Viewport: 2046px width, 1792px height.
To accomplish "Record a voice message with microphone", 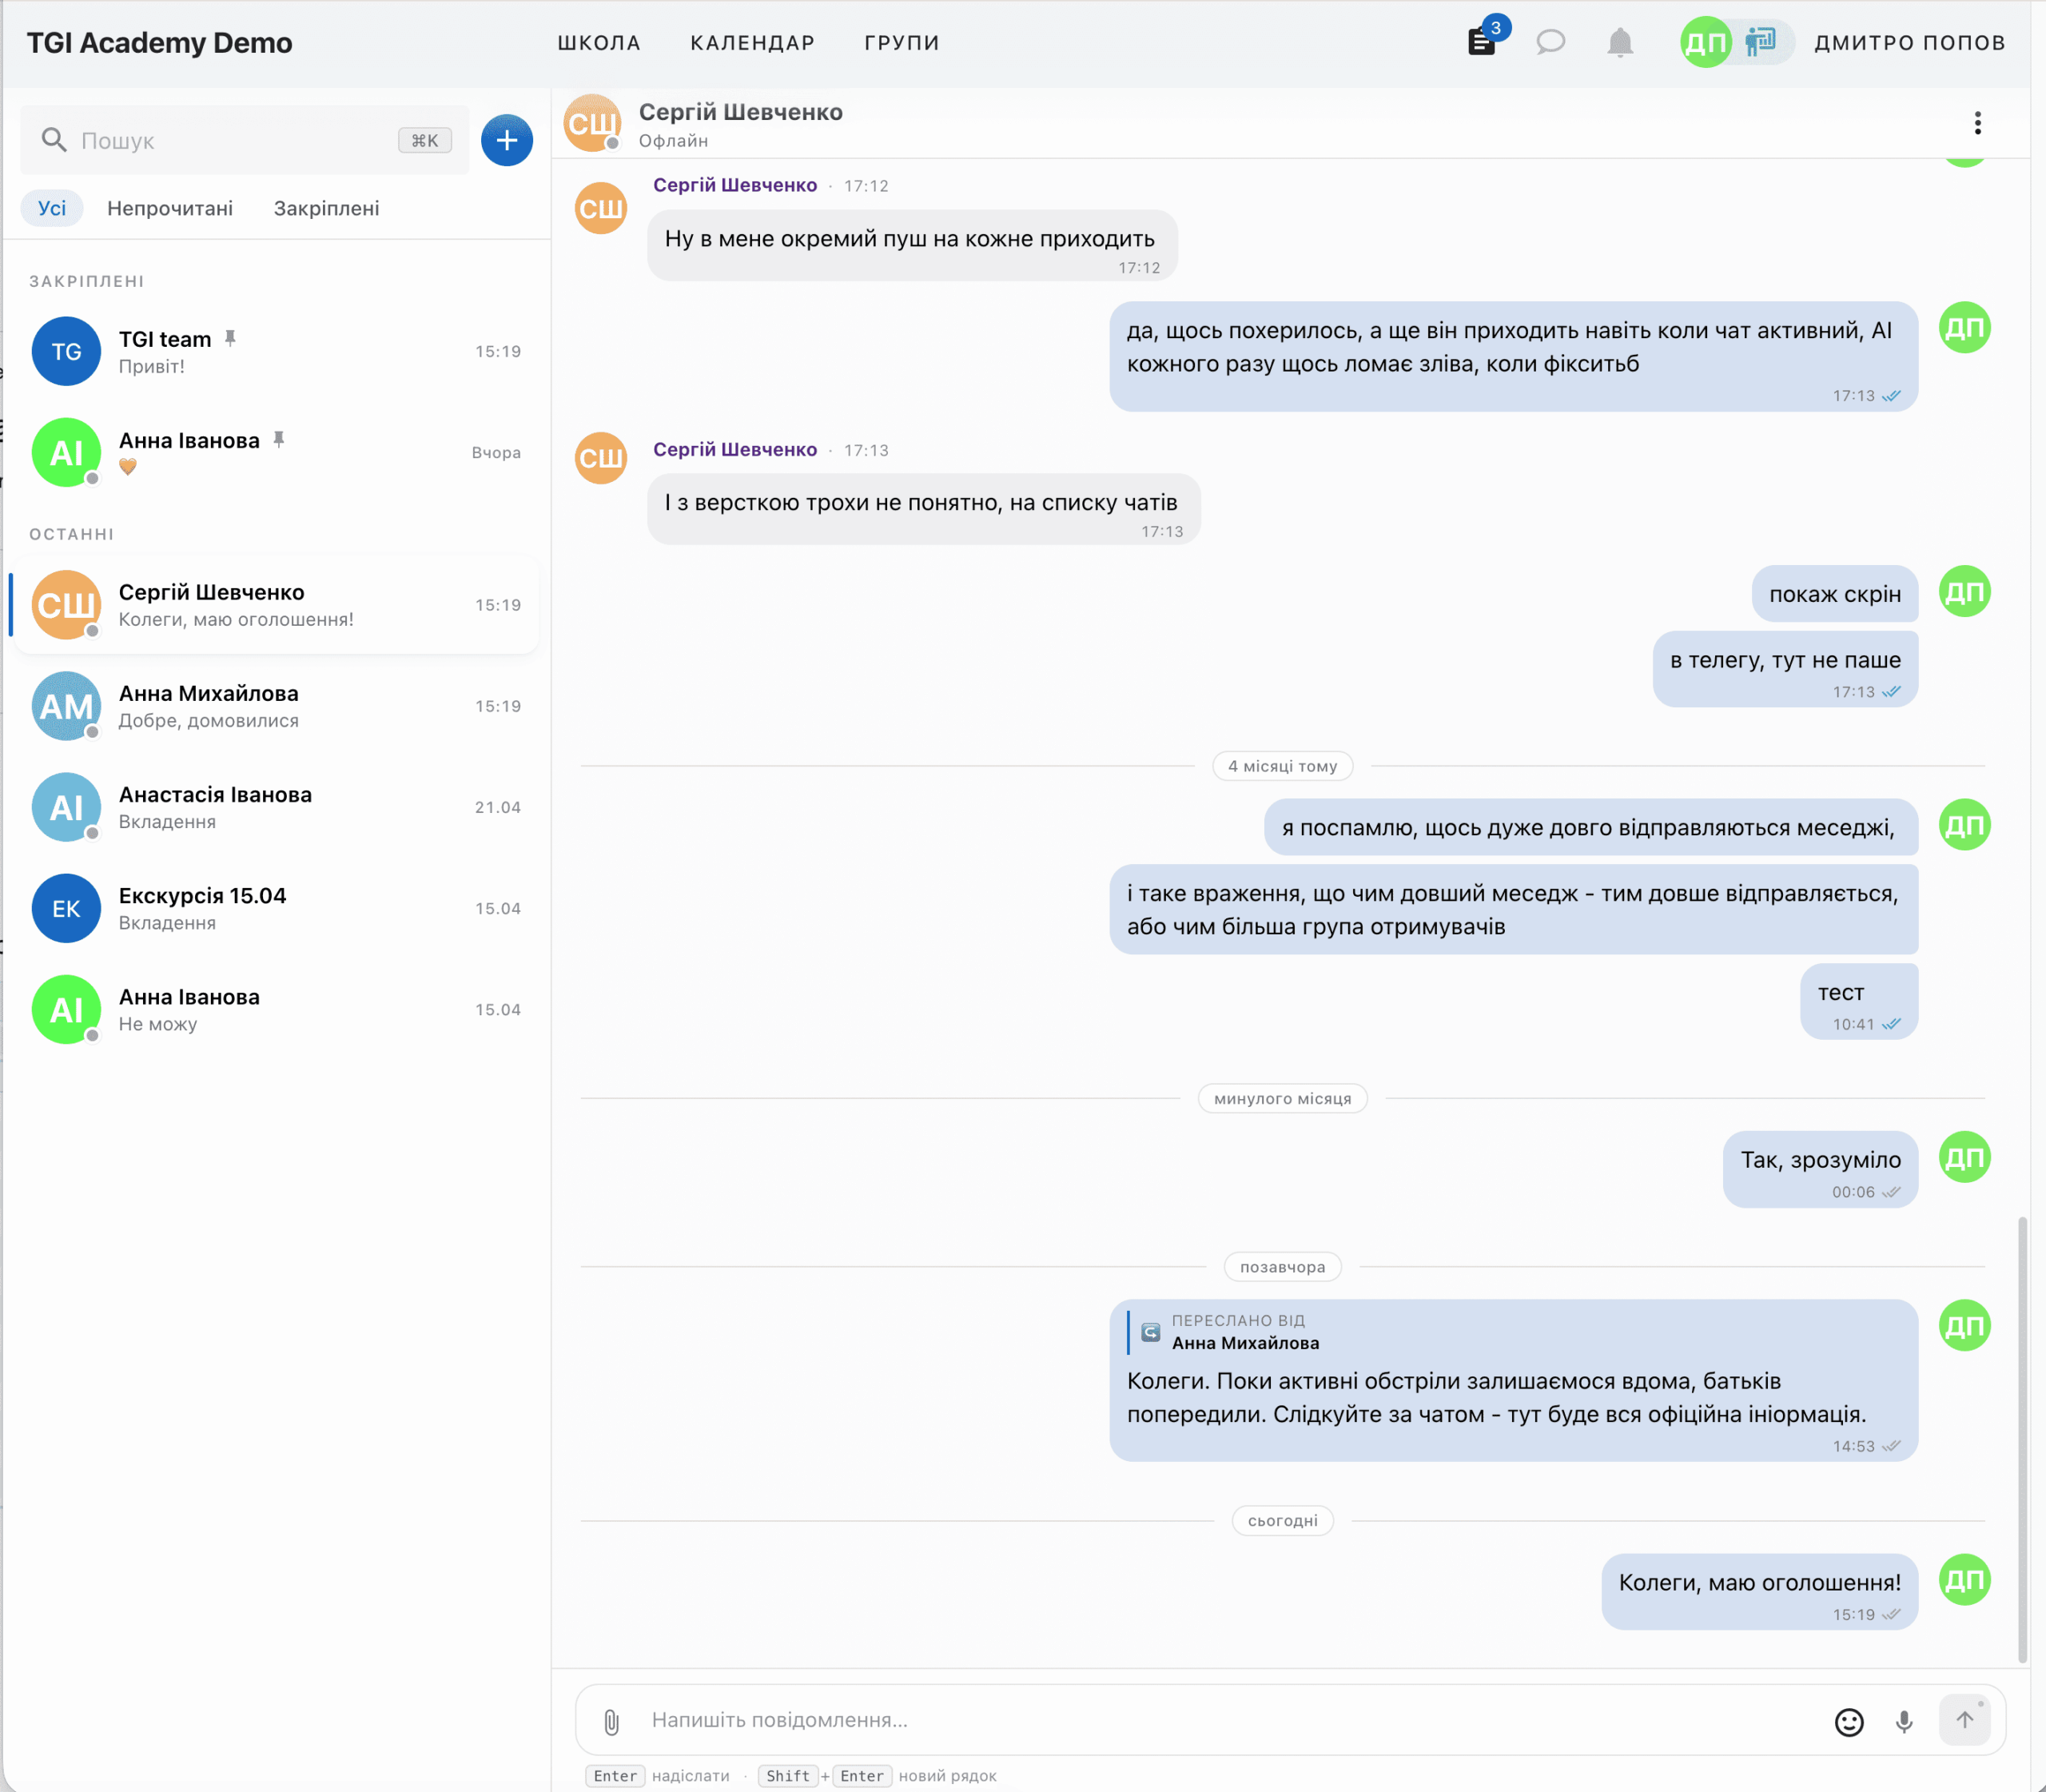I will pyautogui.click(x=1904, y=1721).
